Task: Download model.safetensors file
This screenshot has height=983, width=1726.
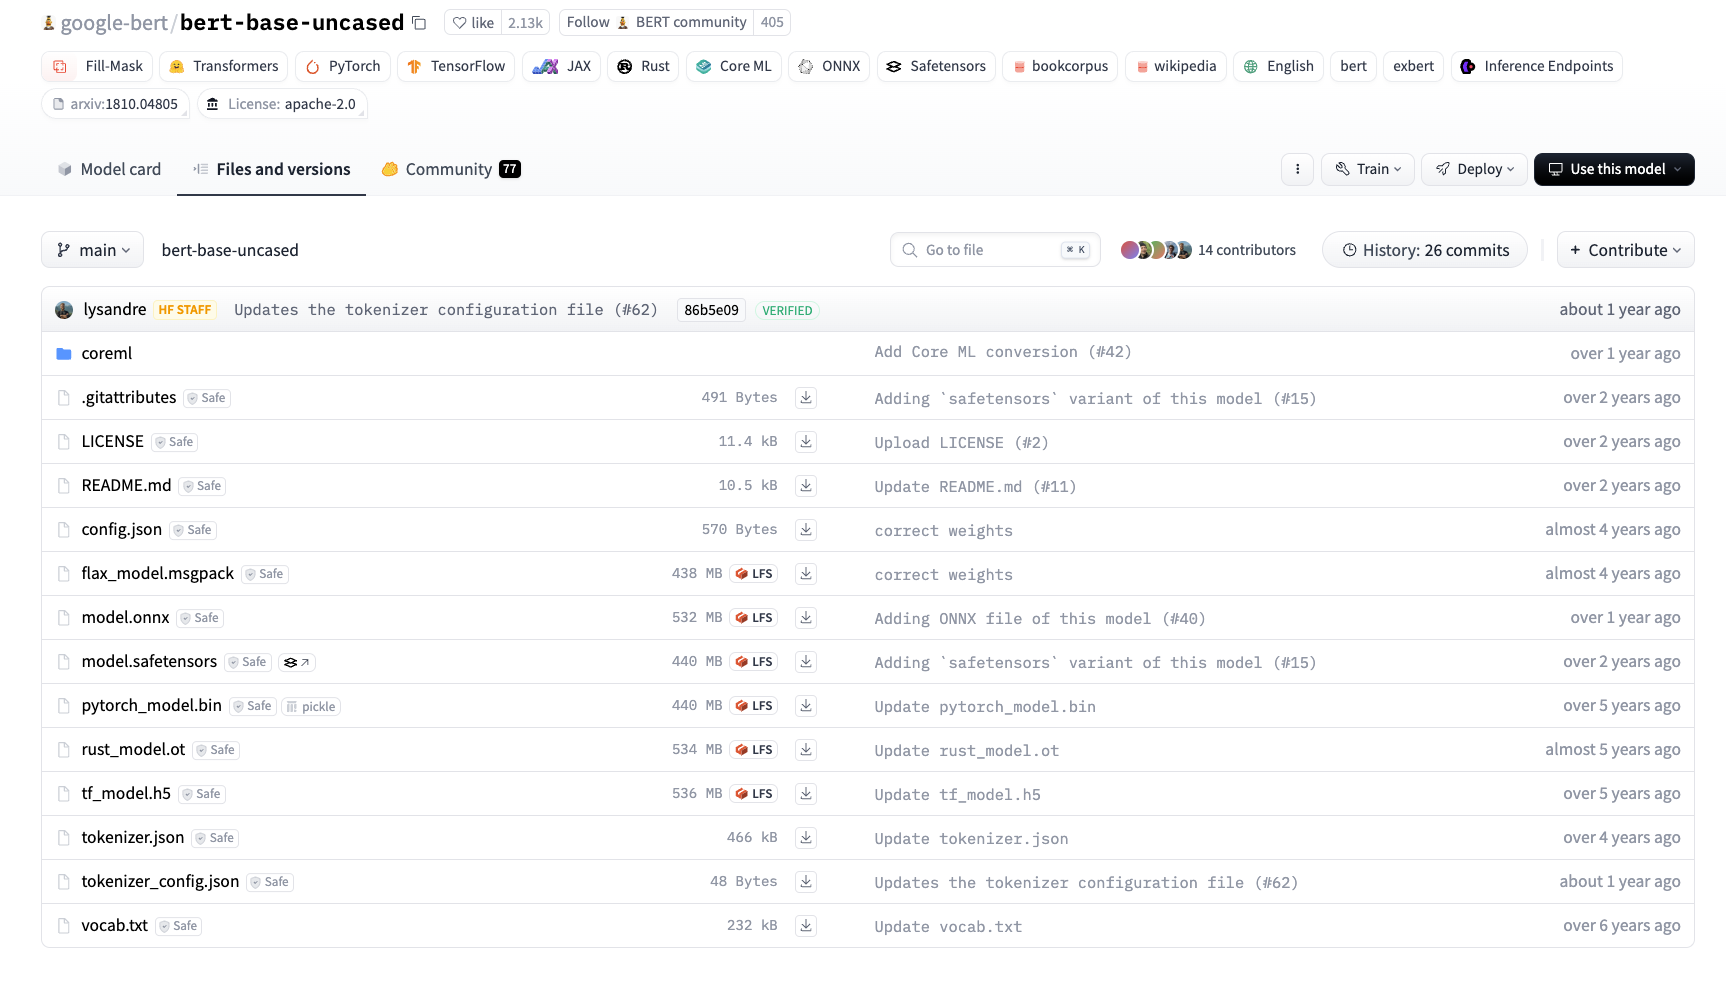Action: (x=806, y=662)
